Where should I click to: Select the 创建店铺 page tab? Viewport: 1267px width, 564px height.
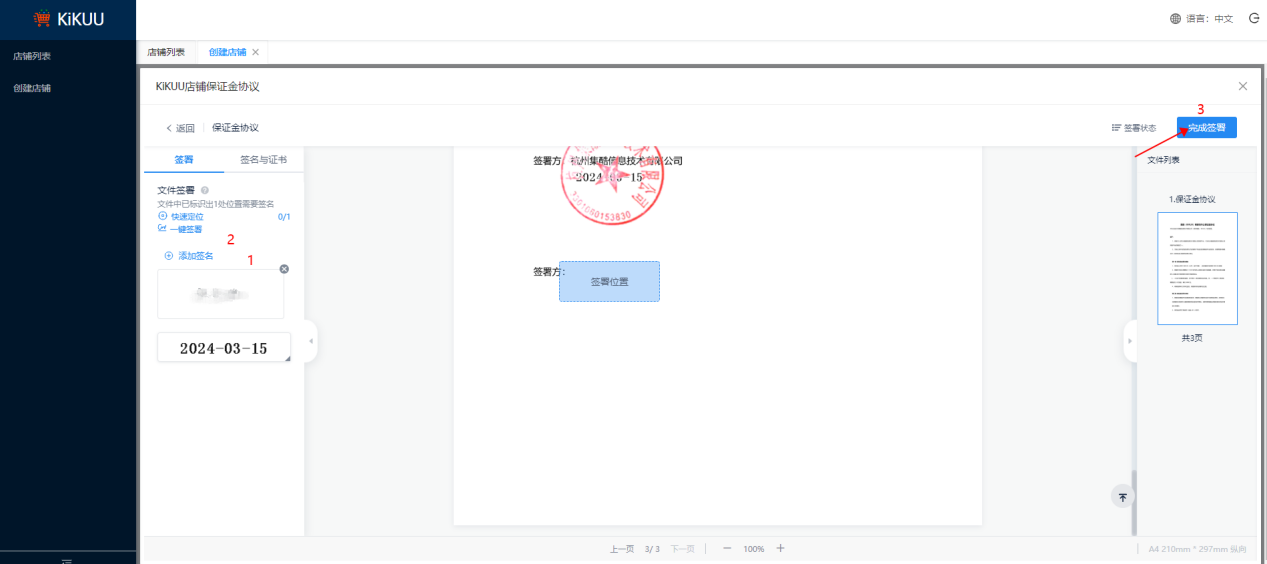coord(228,52)
